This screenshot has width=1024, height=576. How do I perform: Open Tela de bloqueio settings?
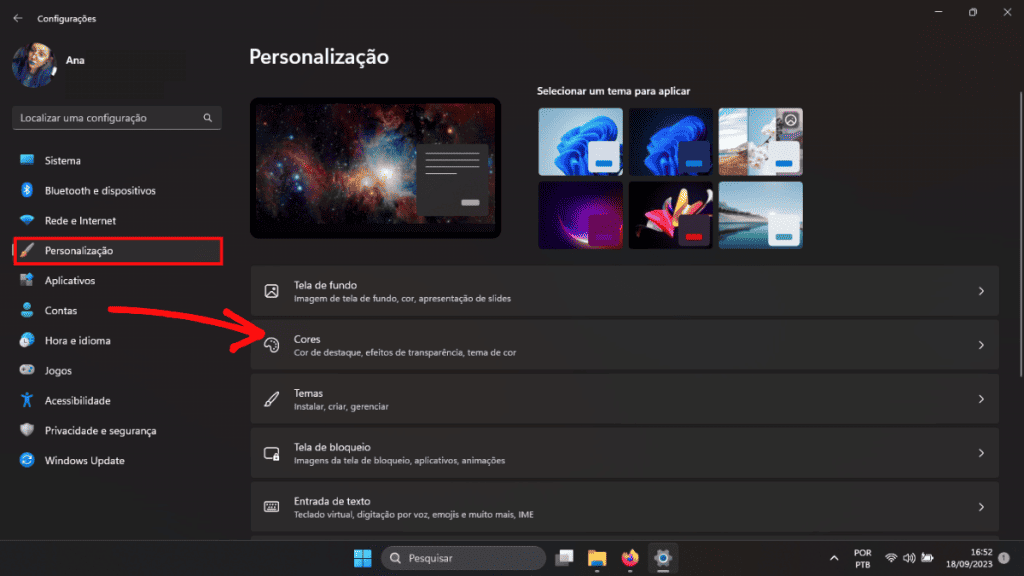[x=625, y=453]
